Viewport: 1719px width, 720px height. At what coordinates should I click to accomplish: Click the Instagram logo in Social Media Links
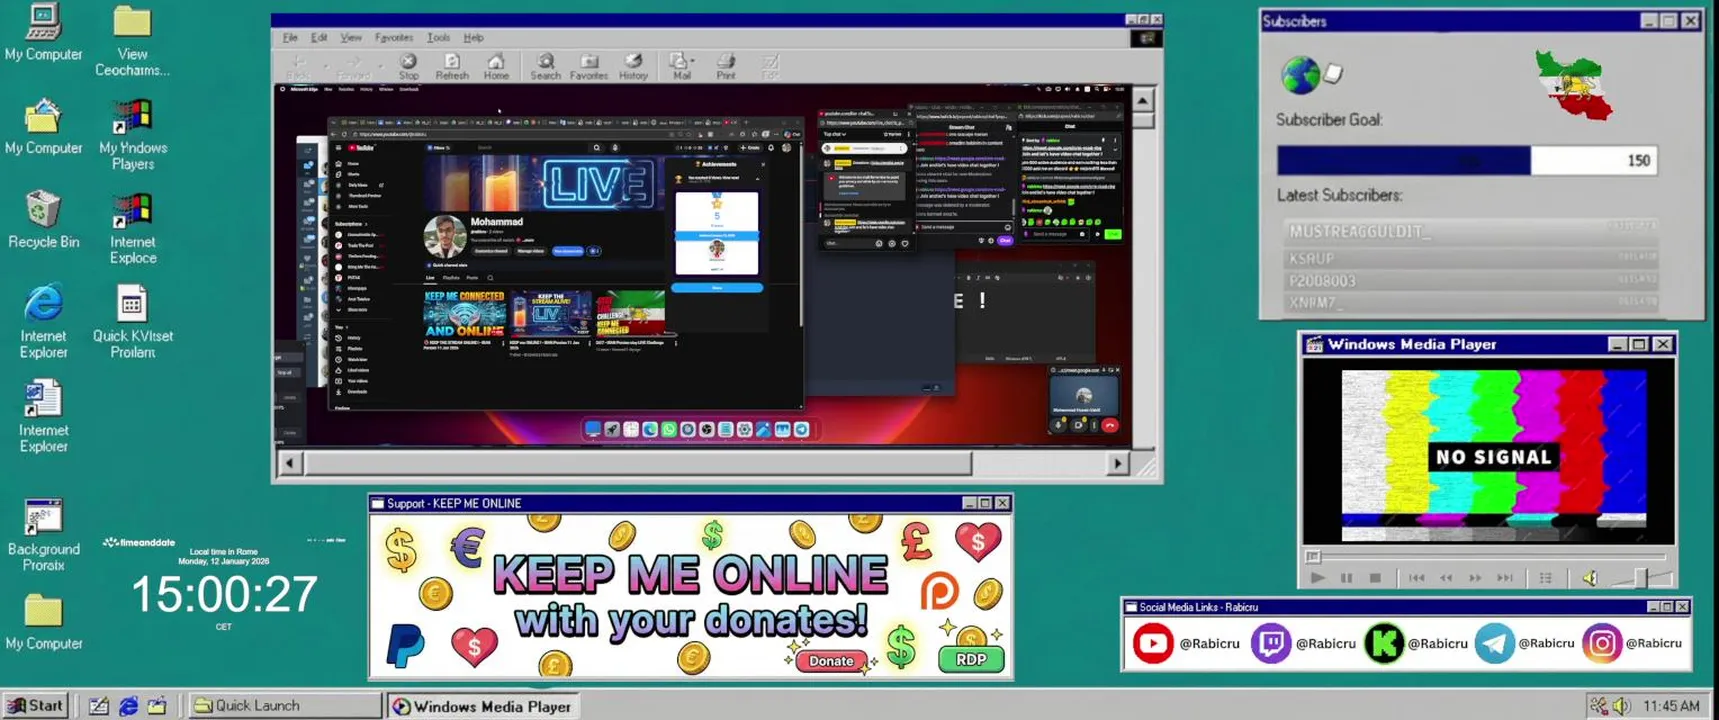[x=1602, y=643]
